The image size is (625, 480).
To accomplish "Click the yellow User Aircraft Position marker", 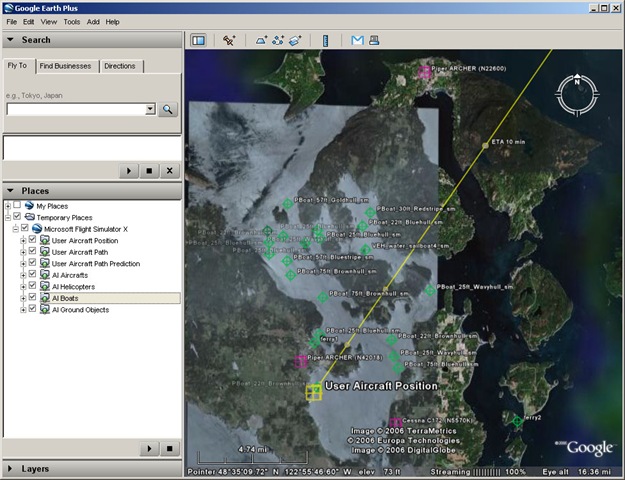I will tap(314, 392).
